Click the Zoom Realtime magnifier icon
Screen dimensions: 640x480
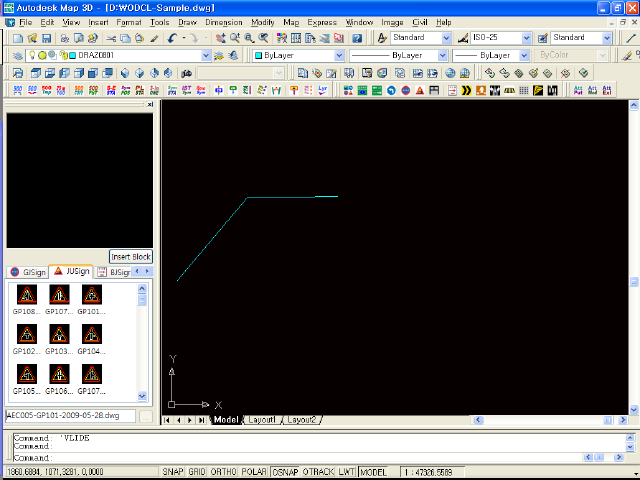235,38
